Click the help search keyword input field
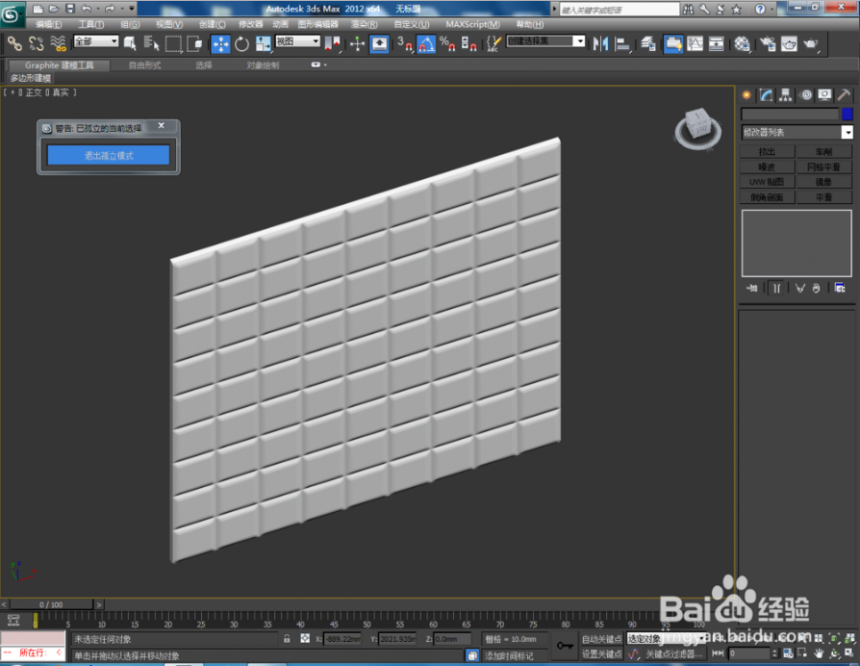The image size is (860, 666). (x=619, y=9)
